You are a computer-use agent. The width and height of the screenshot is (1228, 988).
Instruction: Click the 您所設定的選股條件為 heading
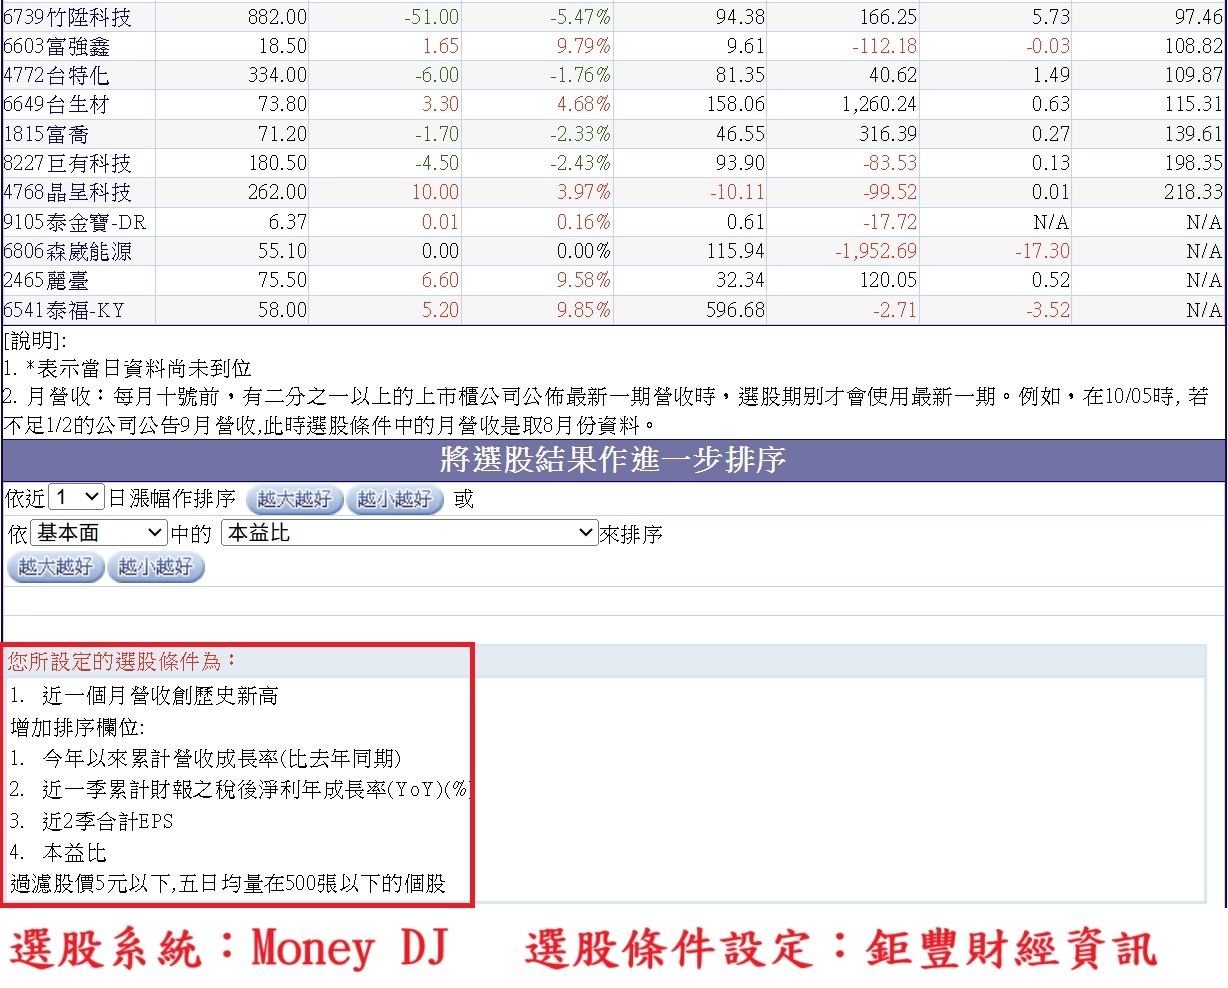pyautogui.click(x=123, y=661)
